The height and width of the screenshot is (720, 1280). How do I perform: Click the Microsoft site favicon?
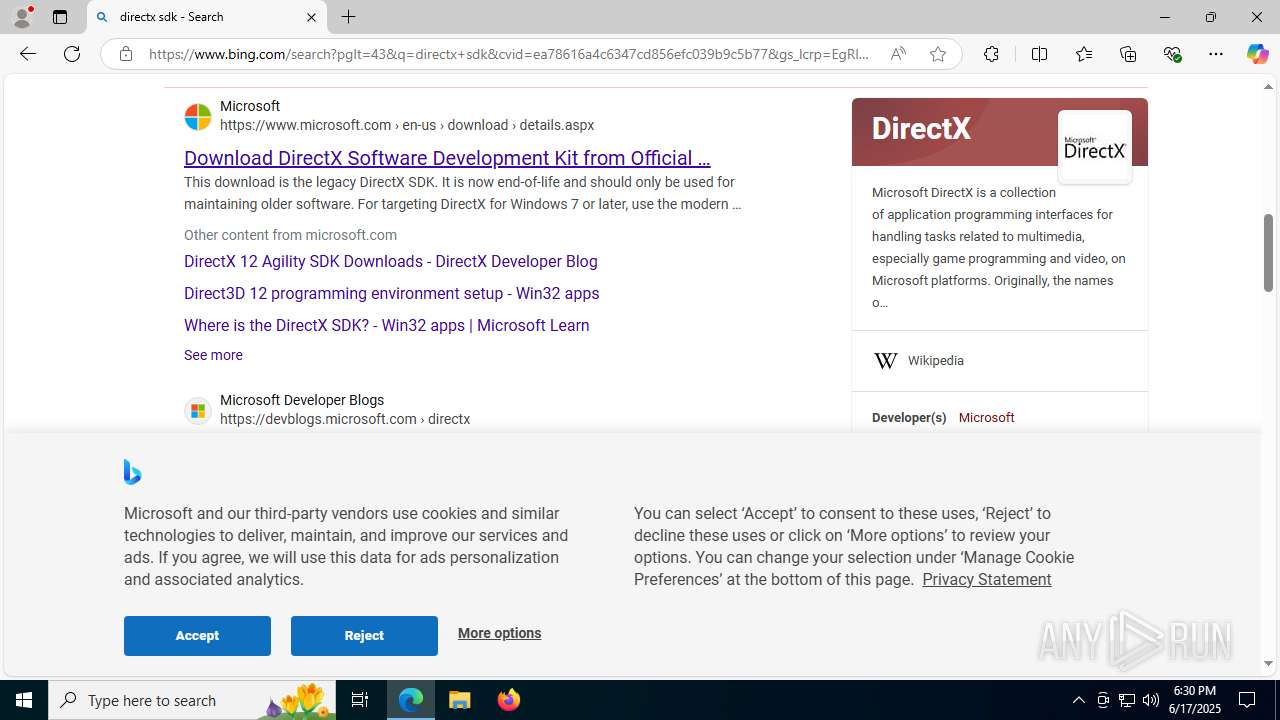point(198,117)
